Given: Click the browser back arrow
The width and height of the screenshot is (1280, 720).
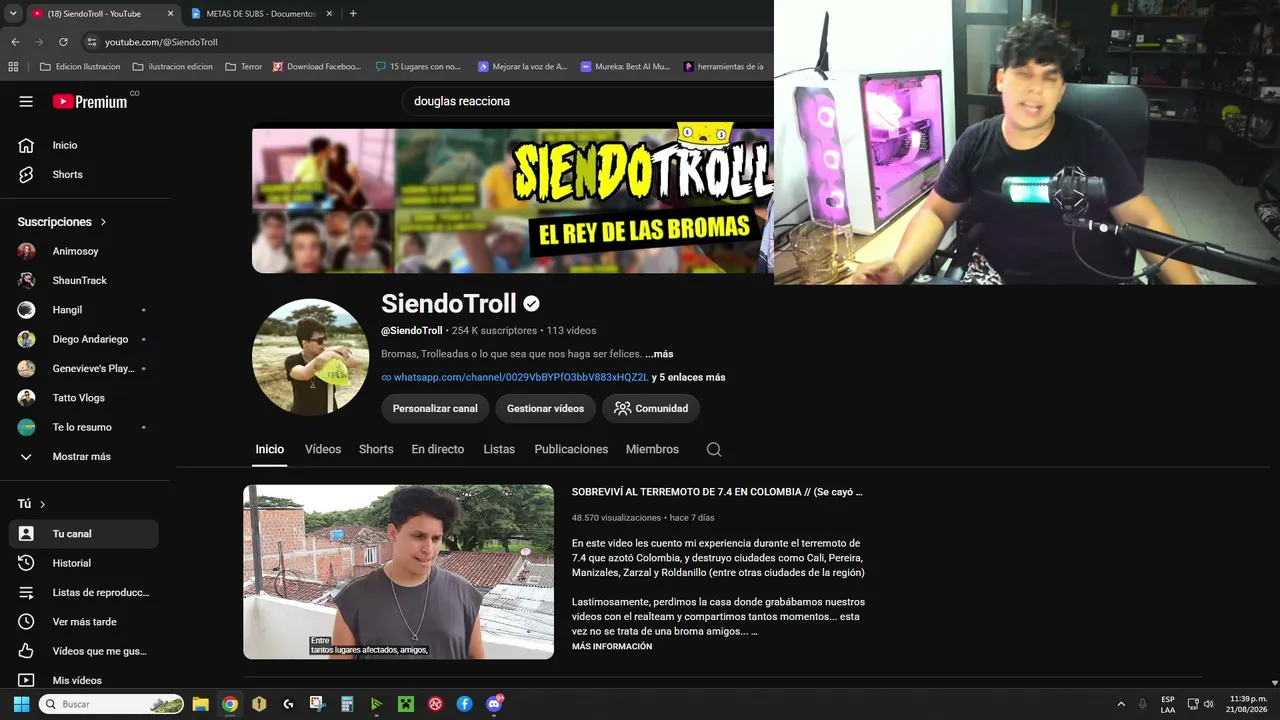Looking at the screenshot, I should 15,42.
